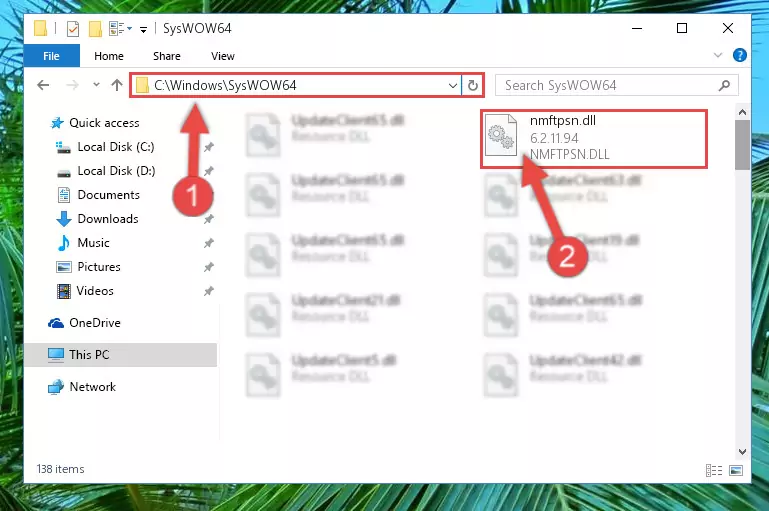Refresh the SysWOW64 folder

coord(473,85)
